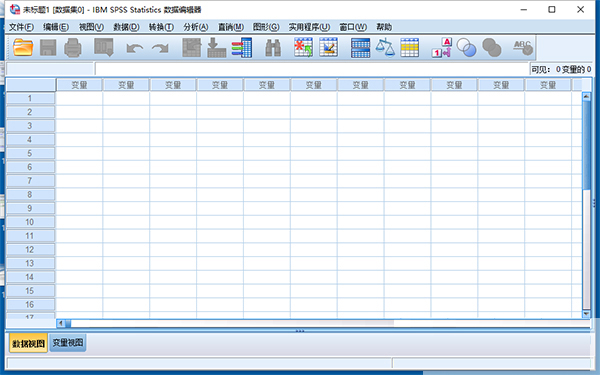Open the Variables info icon
Image resolution: width=600 pixels, height=375 pixels.
tap(242, 48)
